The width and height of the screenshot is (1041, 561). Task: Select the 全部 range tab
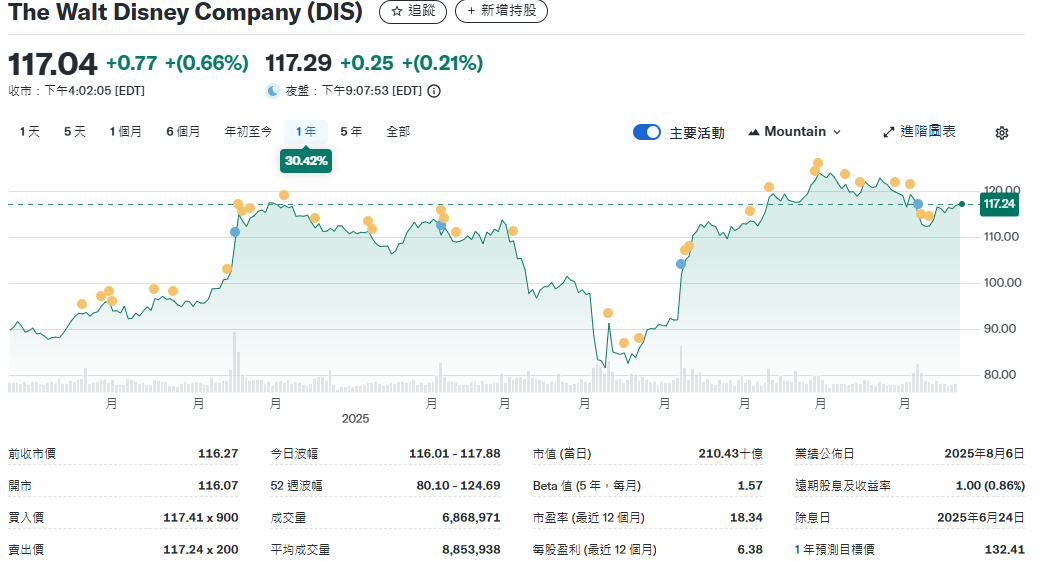coord(398,131)
